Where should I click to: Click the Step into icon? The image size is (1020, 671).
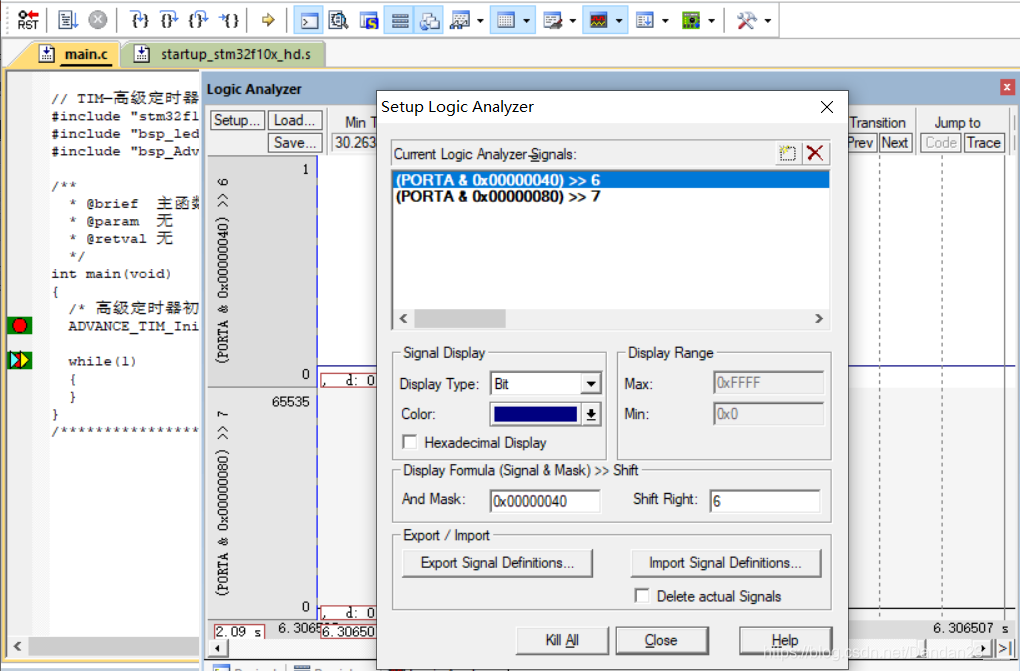(x=139, y=20)
